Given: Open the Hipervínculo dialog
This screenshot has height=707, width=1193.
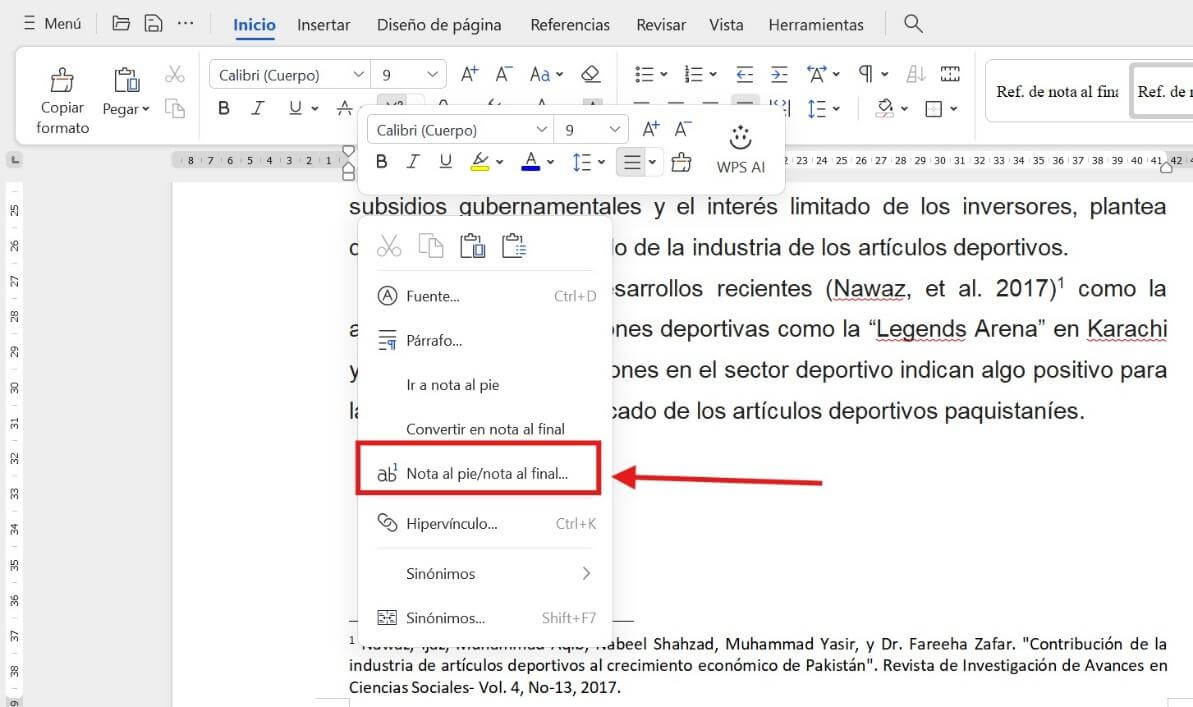Looking at the screenshot, I should coord(452,523).
